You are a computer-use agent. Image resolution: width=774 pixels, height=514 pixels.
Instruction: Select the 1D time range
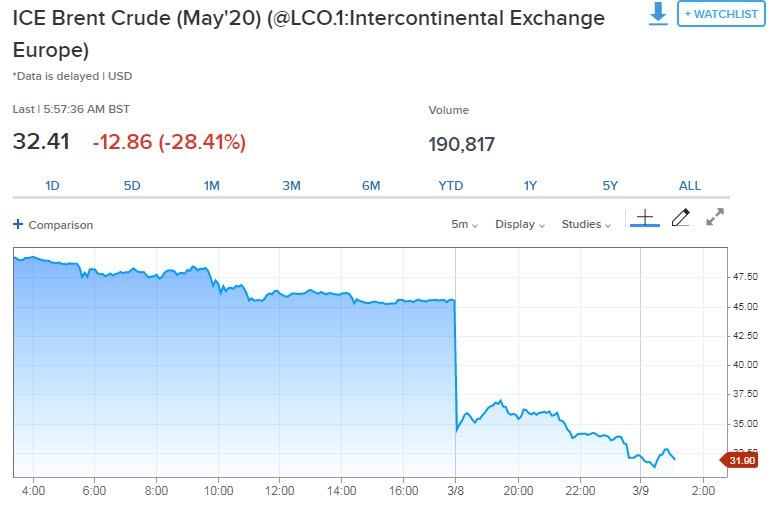coord(53,185)
